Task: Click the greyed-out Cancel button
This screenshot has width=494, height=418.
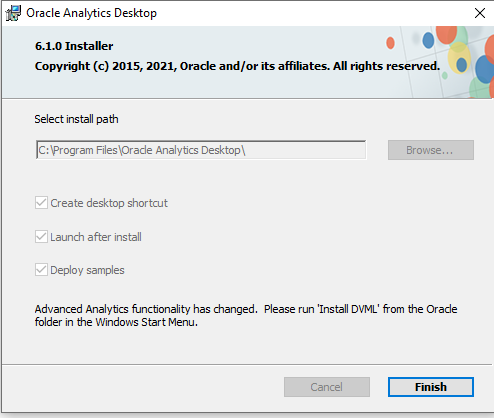Action: [x=327, y=387]
